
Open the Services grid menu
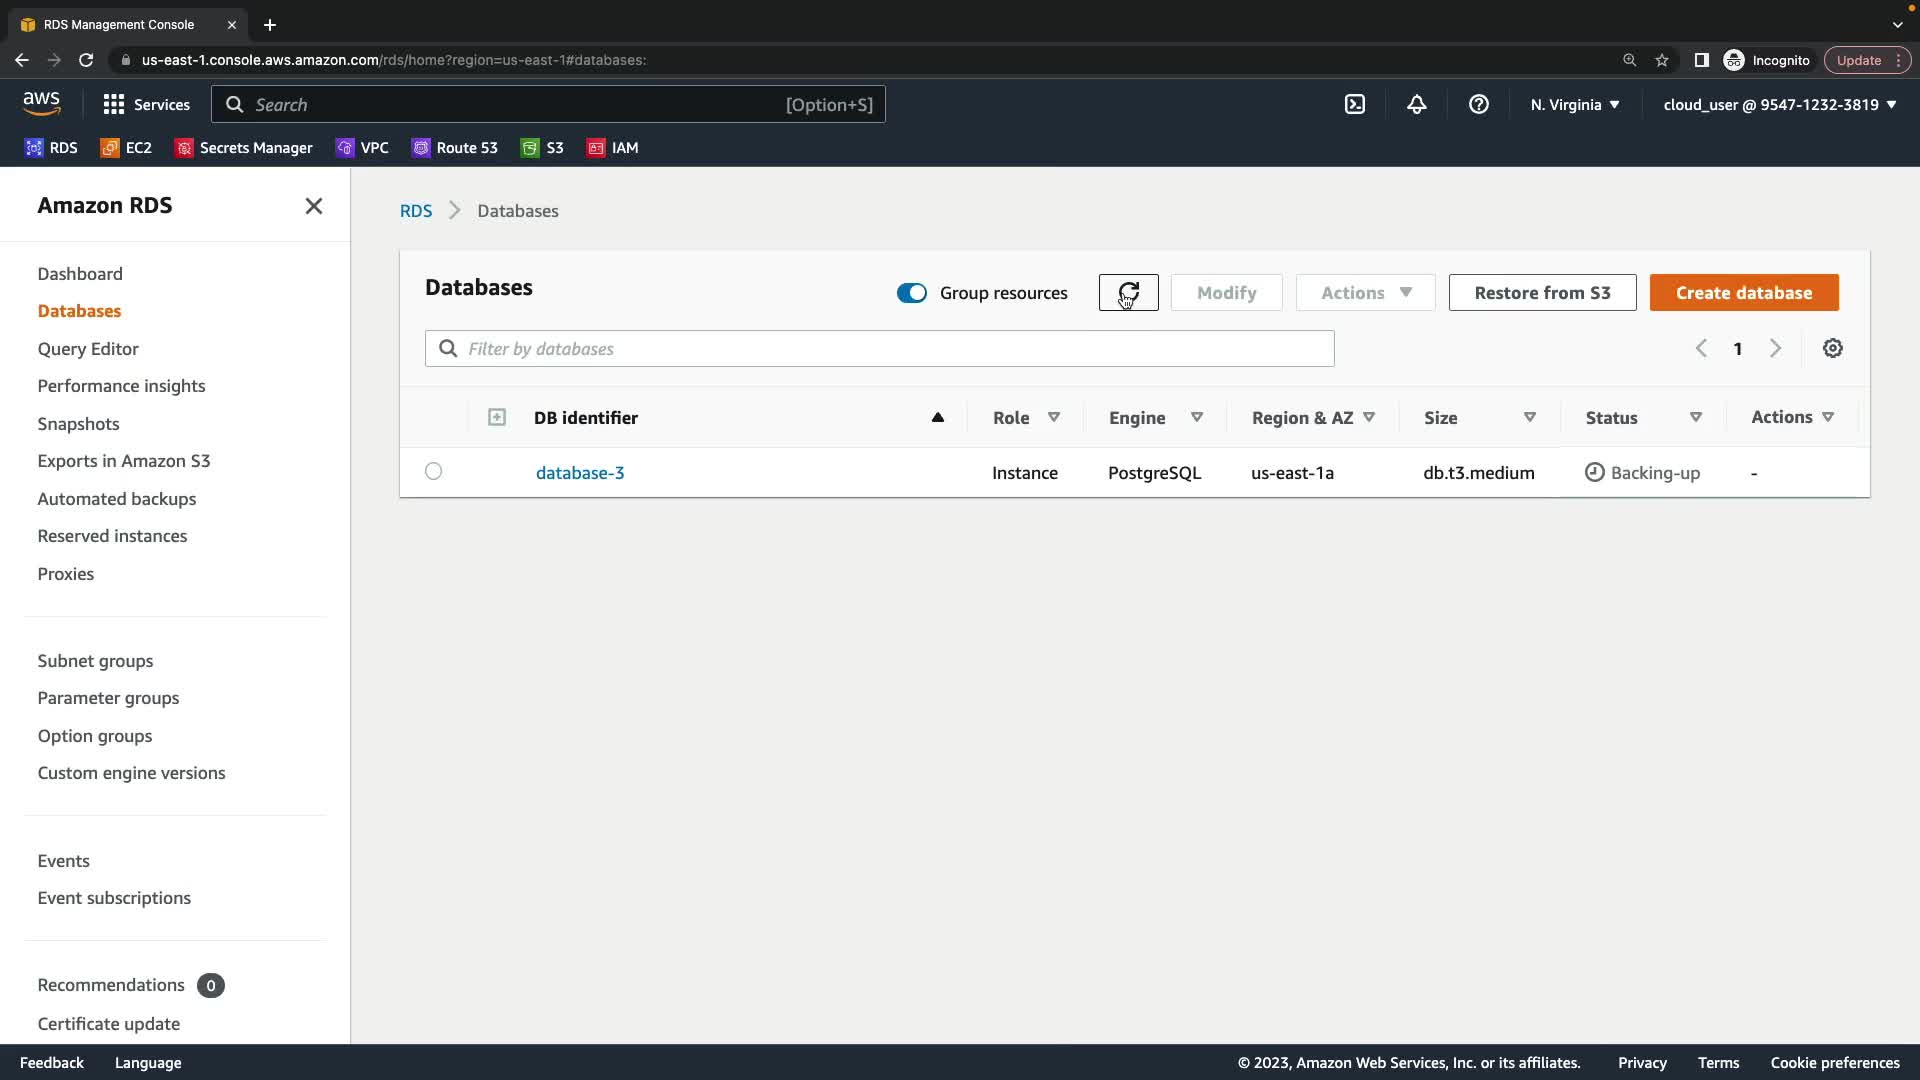pos(146,105)
